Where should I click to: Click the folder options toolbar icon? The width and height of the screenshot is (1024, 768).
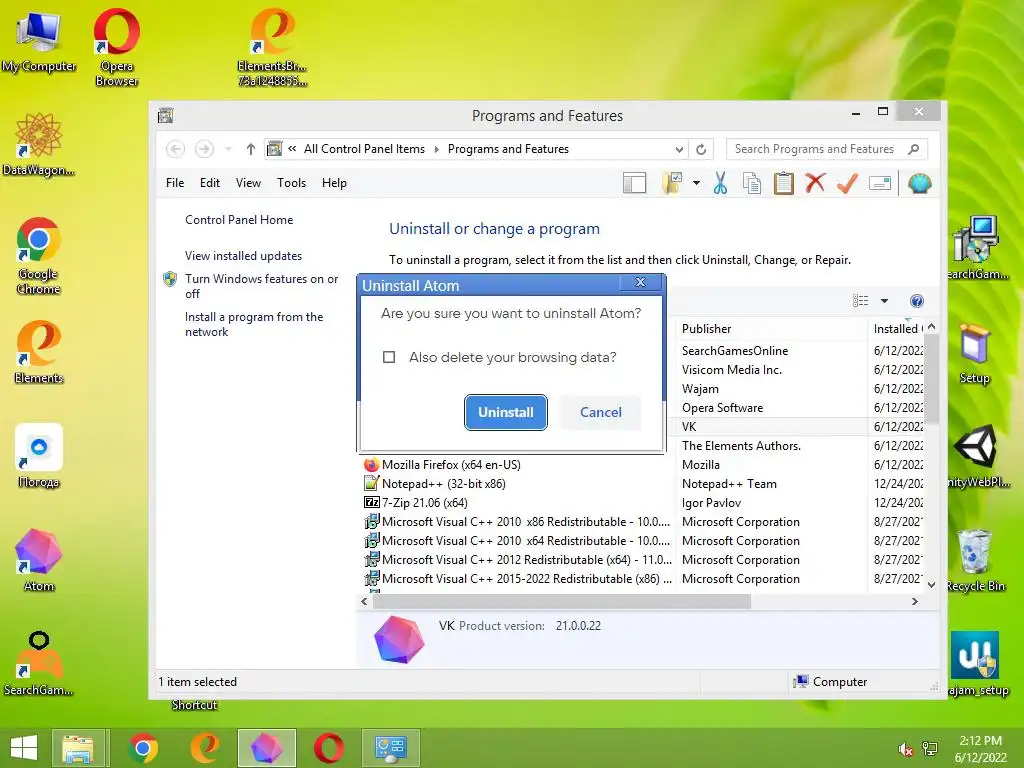pyautogui.click(x=672, y=184)
